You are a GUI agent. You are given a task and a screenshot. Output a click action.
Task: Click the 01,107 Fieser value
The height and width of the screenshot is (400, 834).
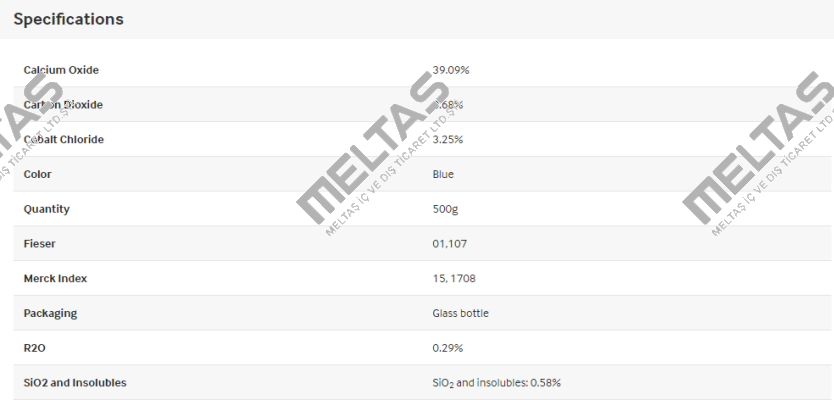click(450, 244)
